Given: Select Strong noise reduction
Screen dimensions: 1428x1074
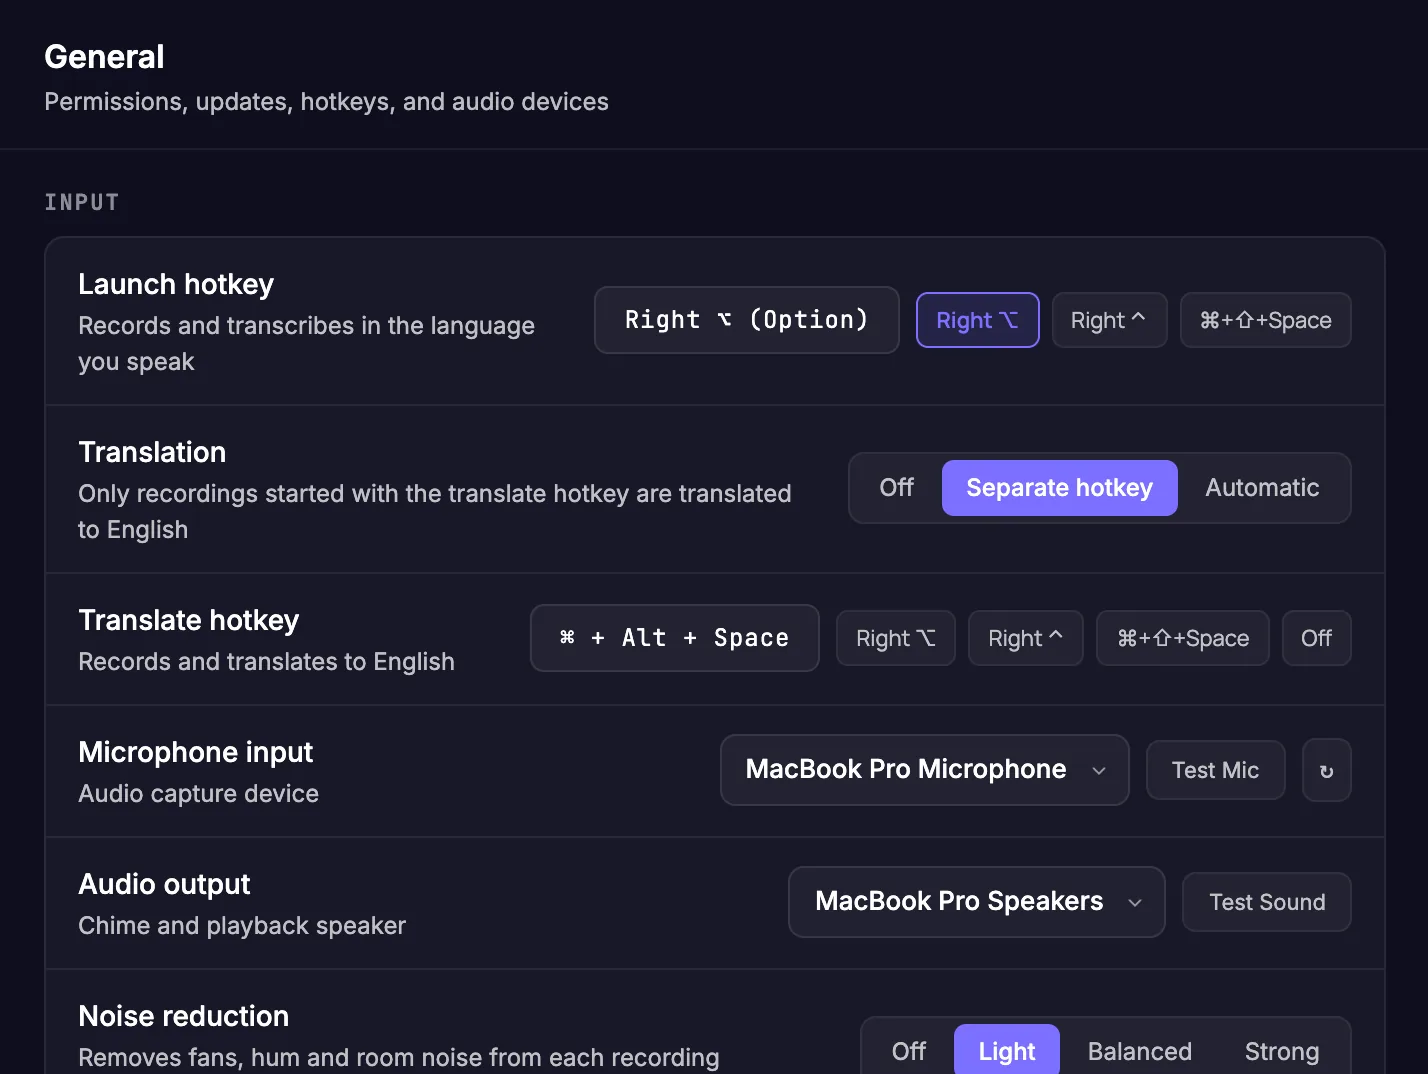Looking at the screenshot, I should coord(1281,1051).
